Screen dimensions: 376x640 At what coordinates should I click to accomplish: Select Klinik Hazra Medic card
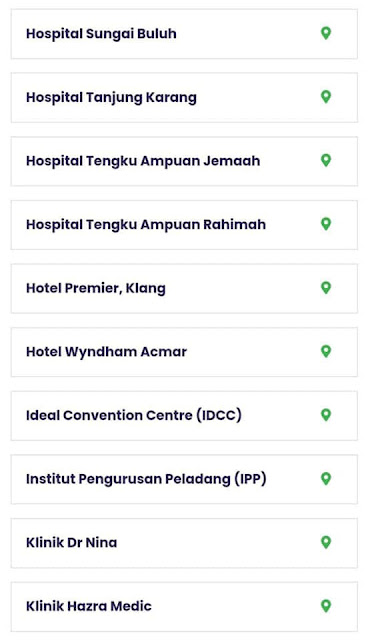click(184, 607)
